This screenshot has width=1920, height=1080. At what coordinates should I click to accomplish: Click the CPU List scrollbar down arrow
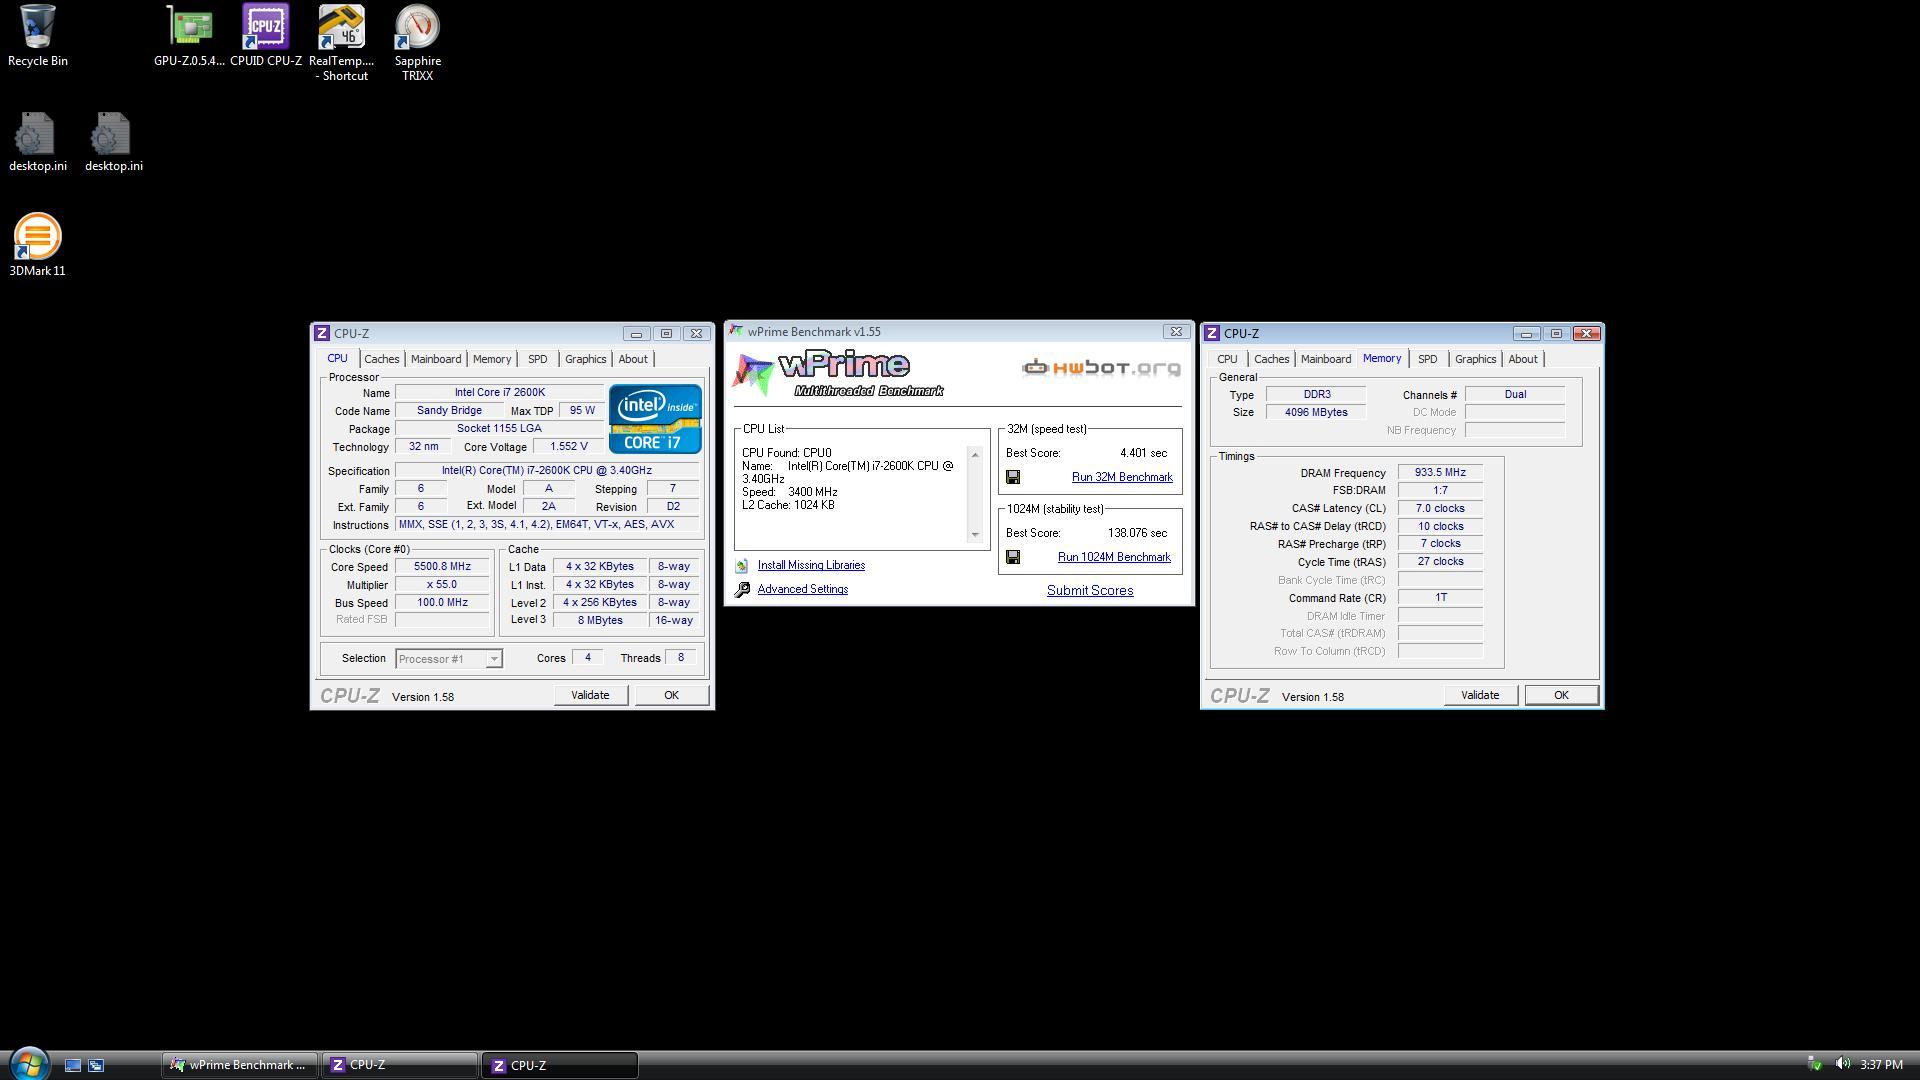pos(975,534)
